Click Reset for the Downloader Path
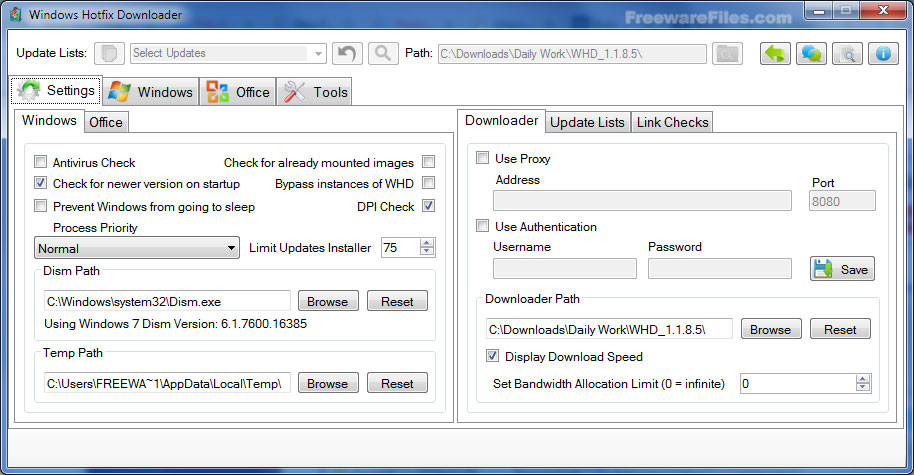The height and width of the screenshot is (475, 914). 841,329
